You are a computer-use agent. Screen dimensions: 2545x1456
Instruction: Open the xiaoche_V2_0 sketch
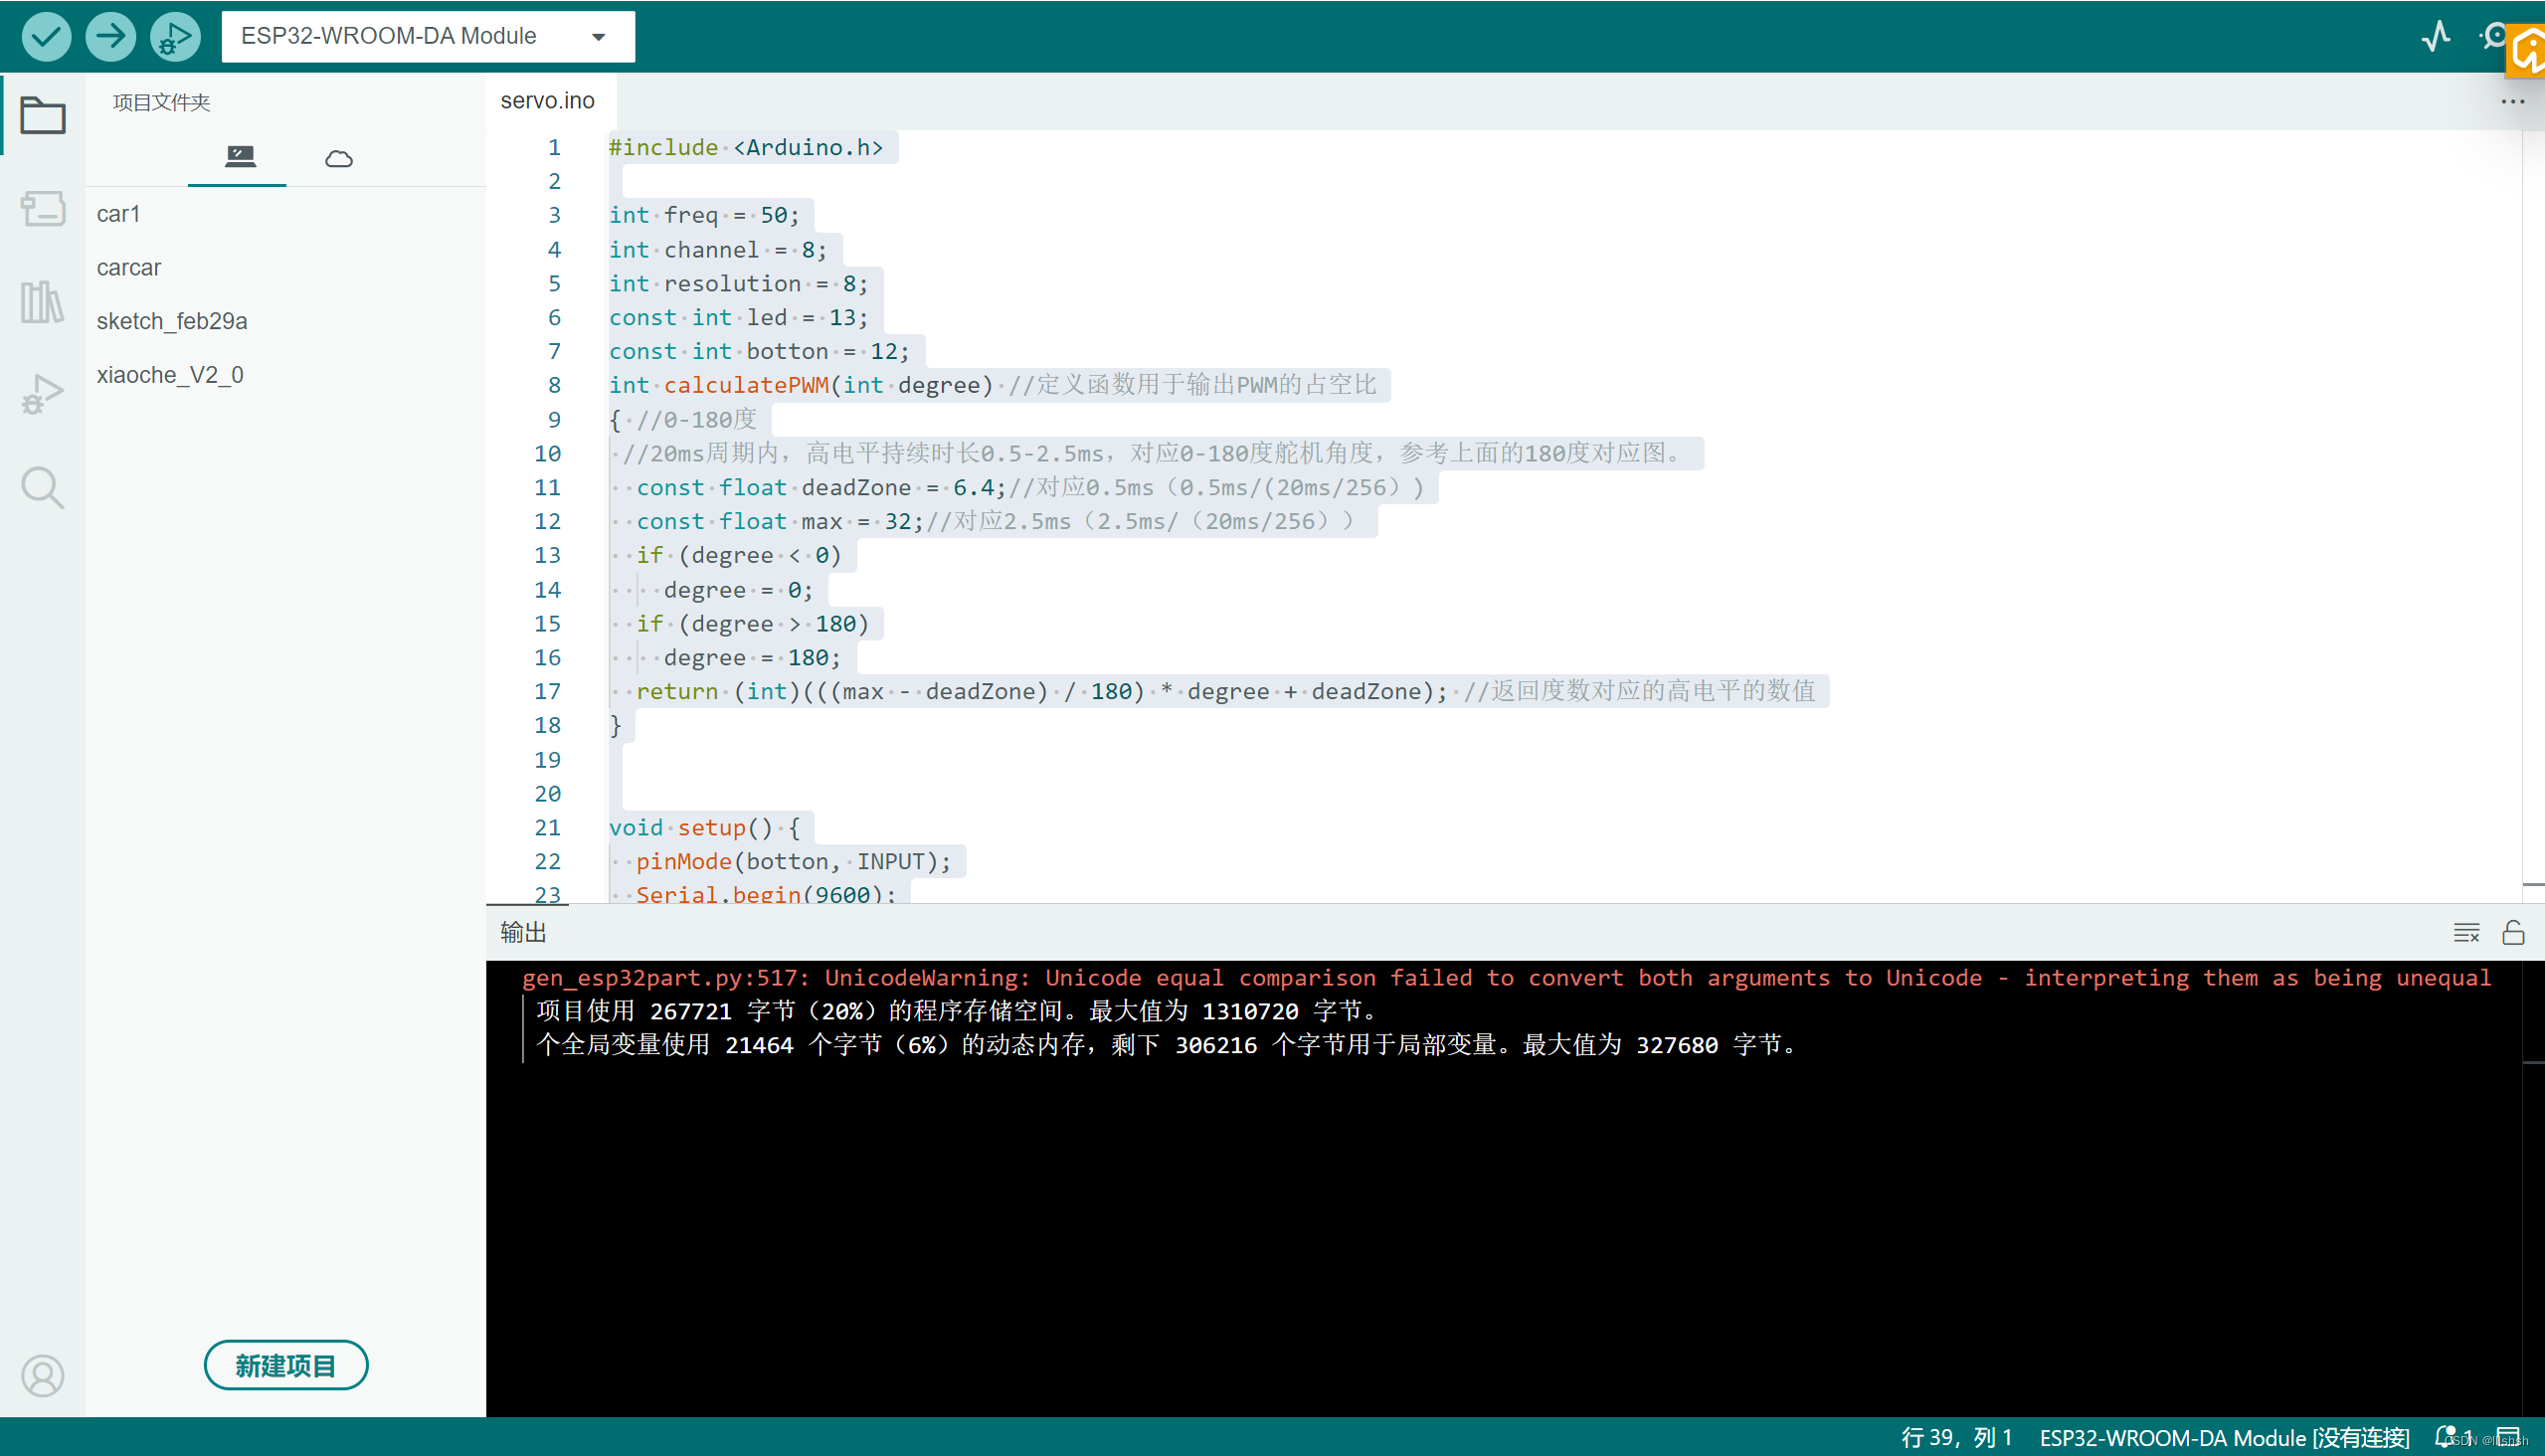coord(170,375)
